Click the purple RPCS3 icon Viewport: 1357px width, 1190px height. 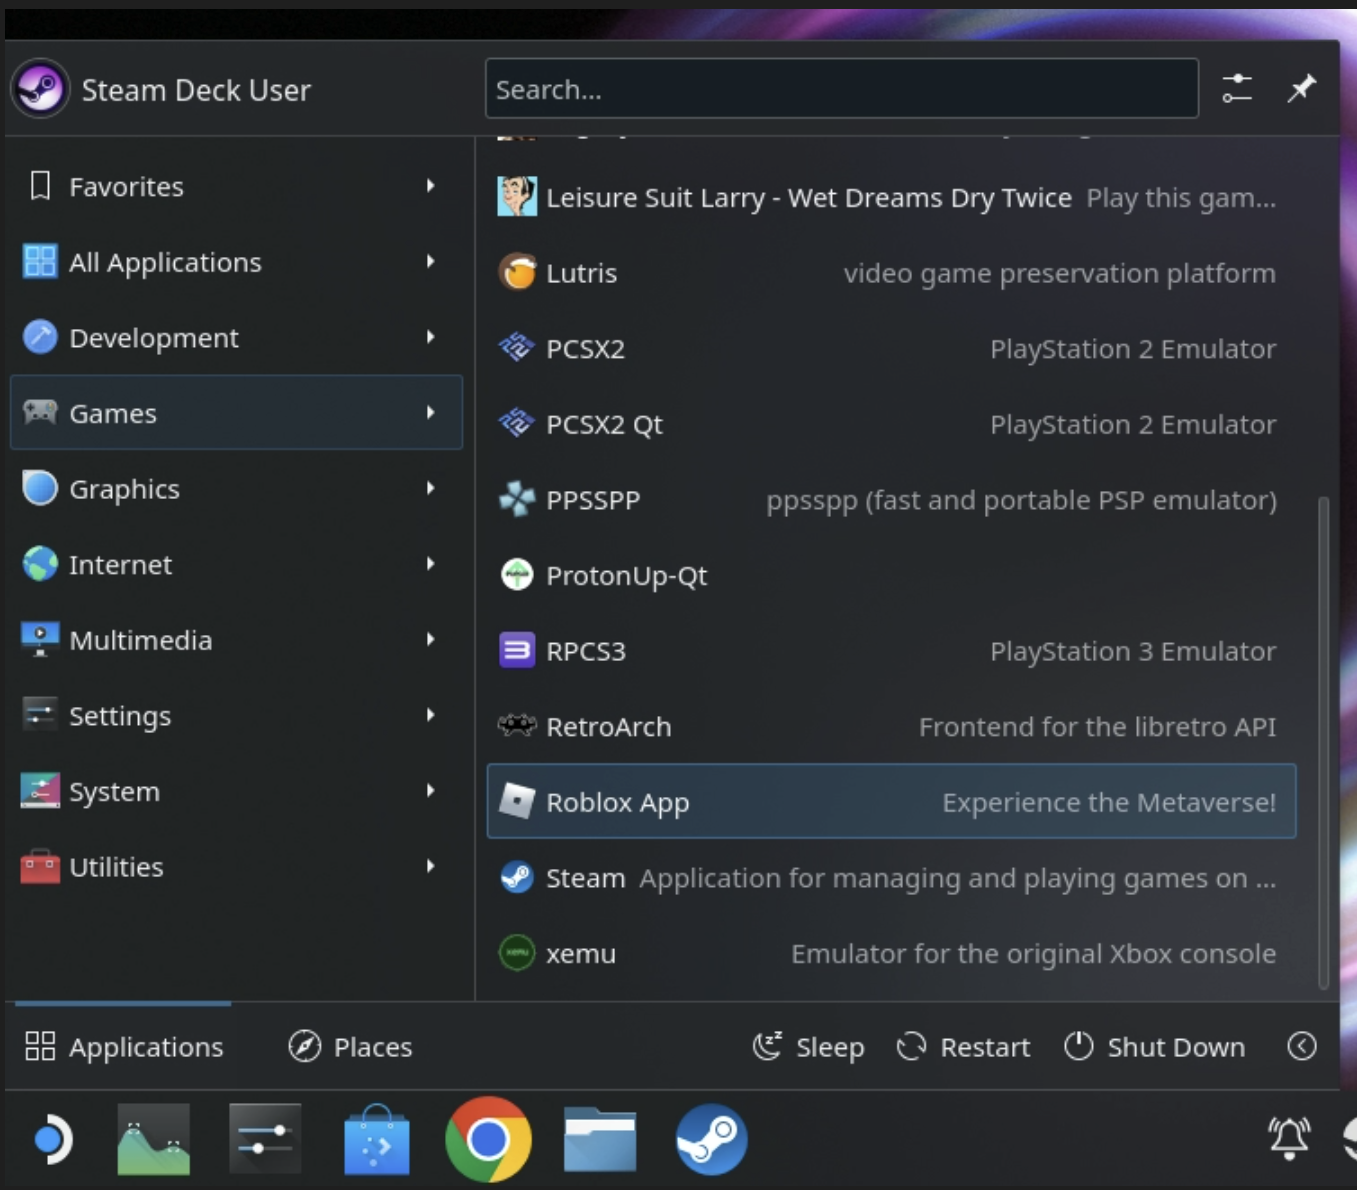(517, 651)
